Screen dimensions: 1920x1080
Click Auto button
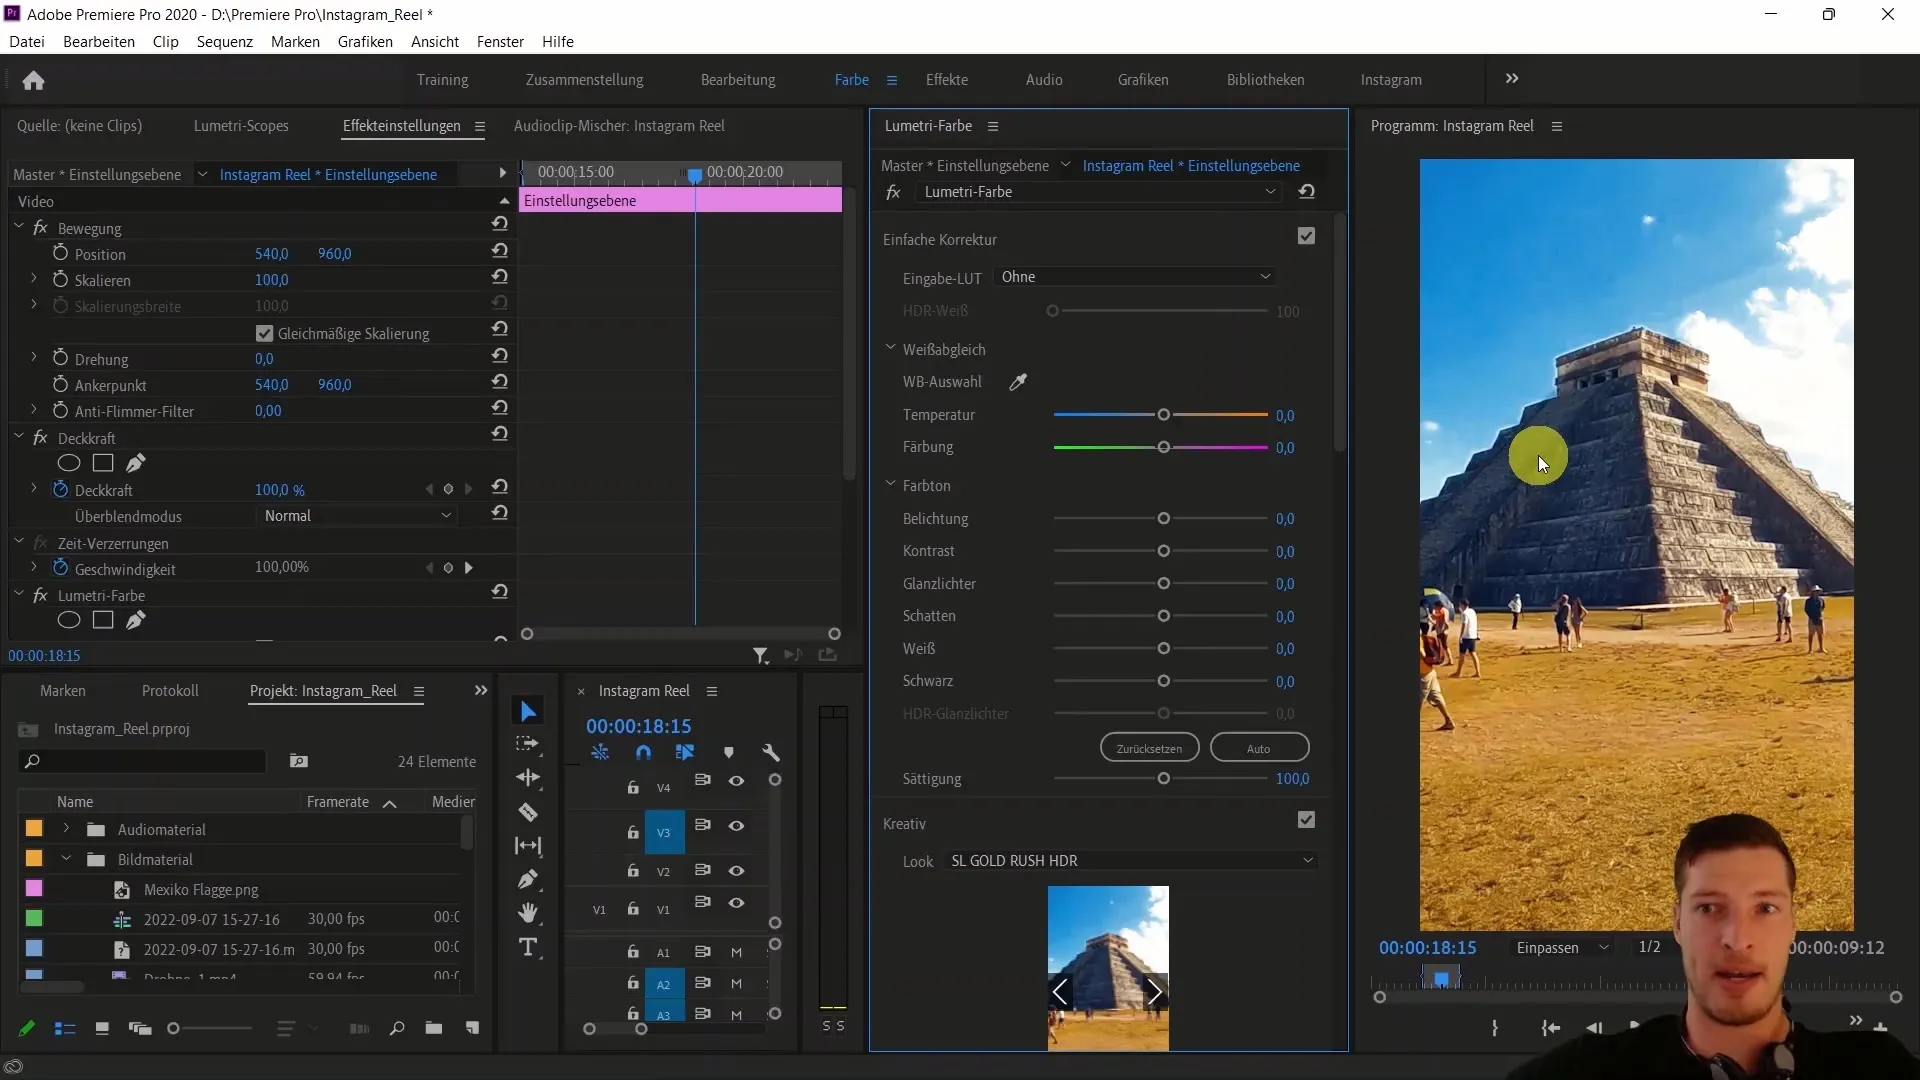click(x=1259, y=748)
